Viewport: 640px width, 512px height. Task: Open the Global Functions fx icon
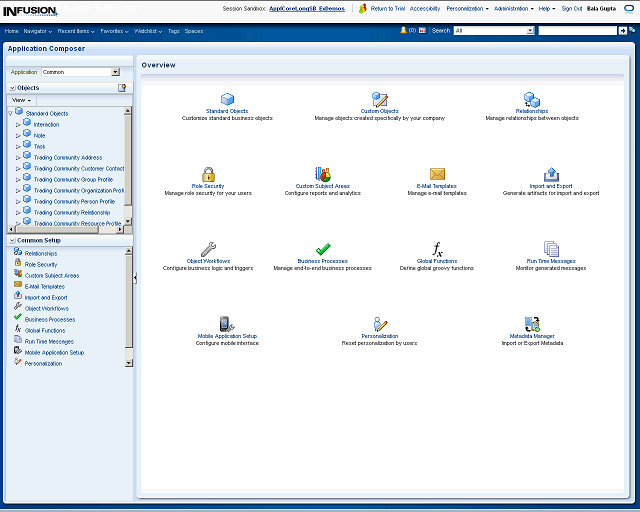click(437, 249)
